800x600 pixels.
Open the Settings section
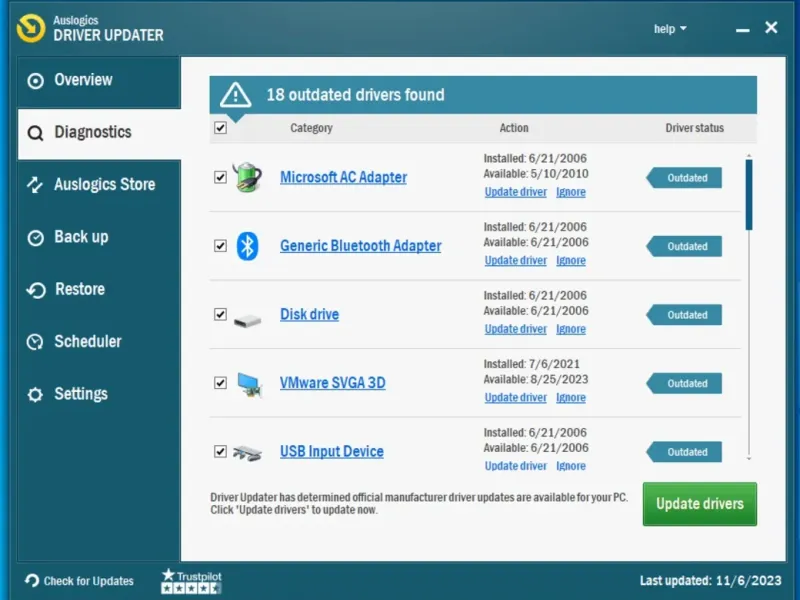click(99, 394)
